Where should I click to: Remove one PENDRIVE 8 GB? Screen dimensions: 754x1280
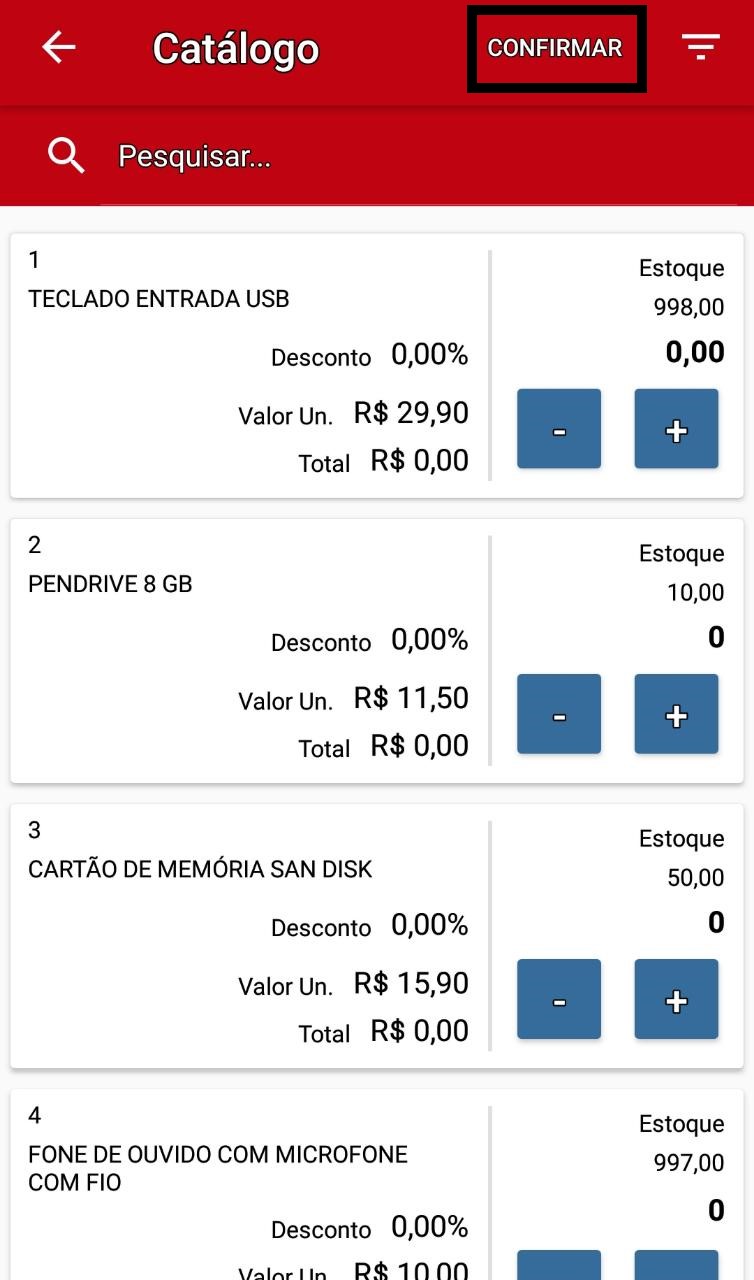[x=559, y=714]
